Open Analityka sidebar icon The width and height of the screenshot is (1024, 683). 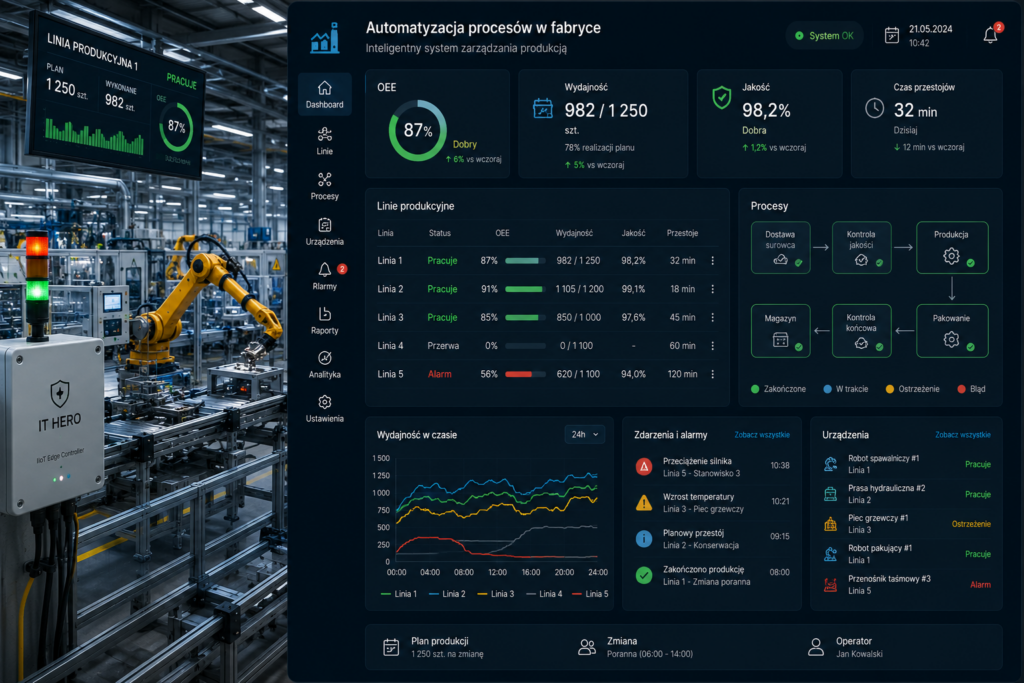coord(325,365)
